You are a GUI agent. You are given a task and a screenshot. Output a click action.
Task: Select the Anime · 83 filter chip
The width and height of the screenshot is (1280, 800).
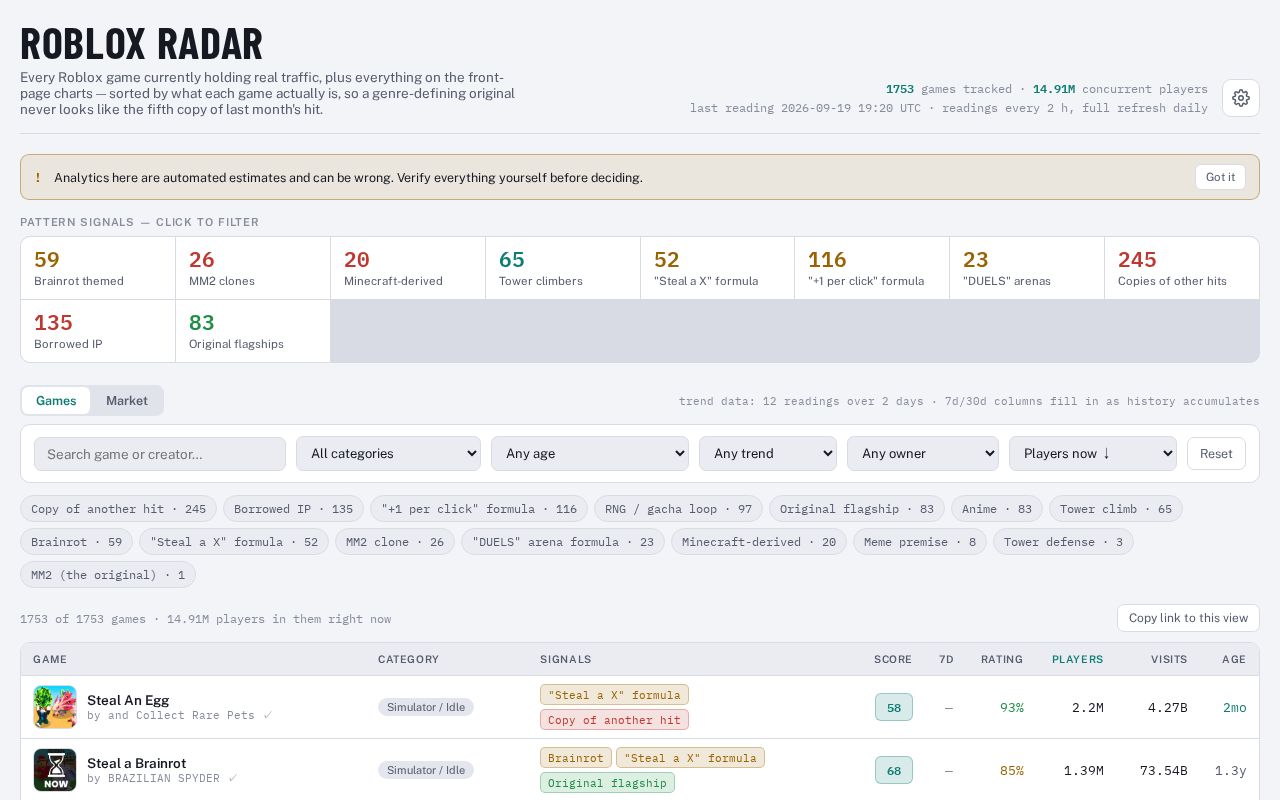[997, 509]
